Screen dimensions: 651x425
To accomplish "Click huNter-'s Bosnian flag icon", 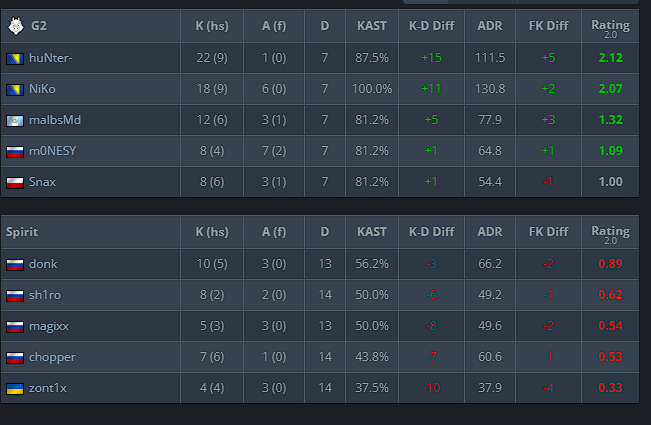I will click(x=15, y=59).
